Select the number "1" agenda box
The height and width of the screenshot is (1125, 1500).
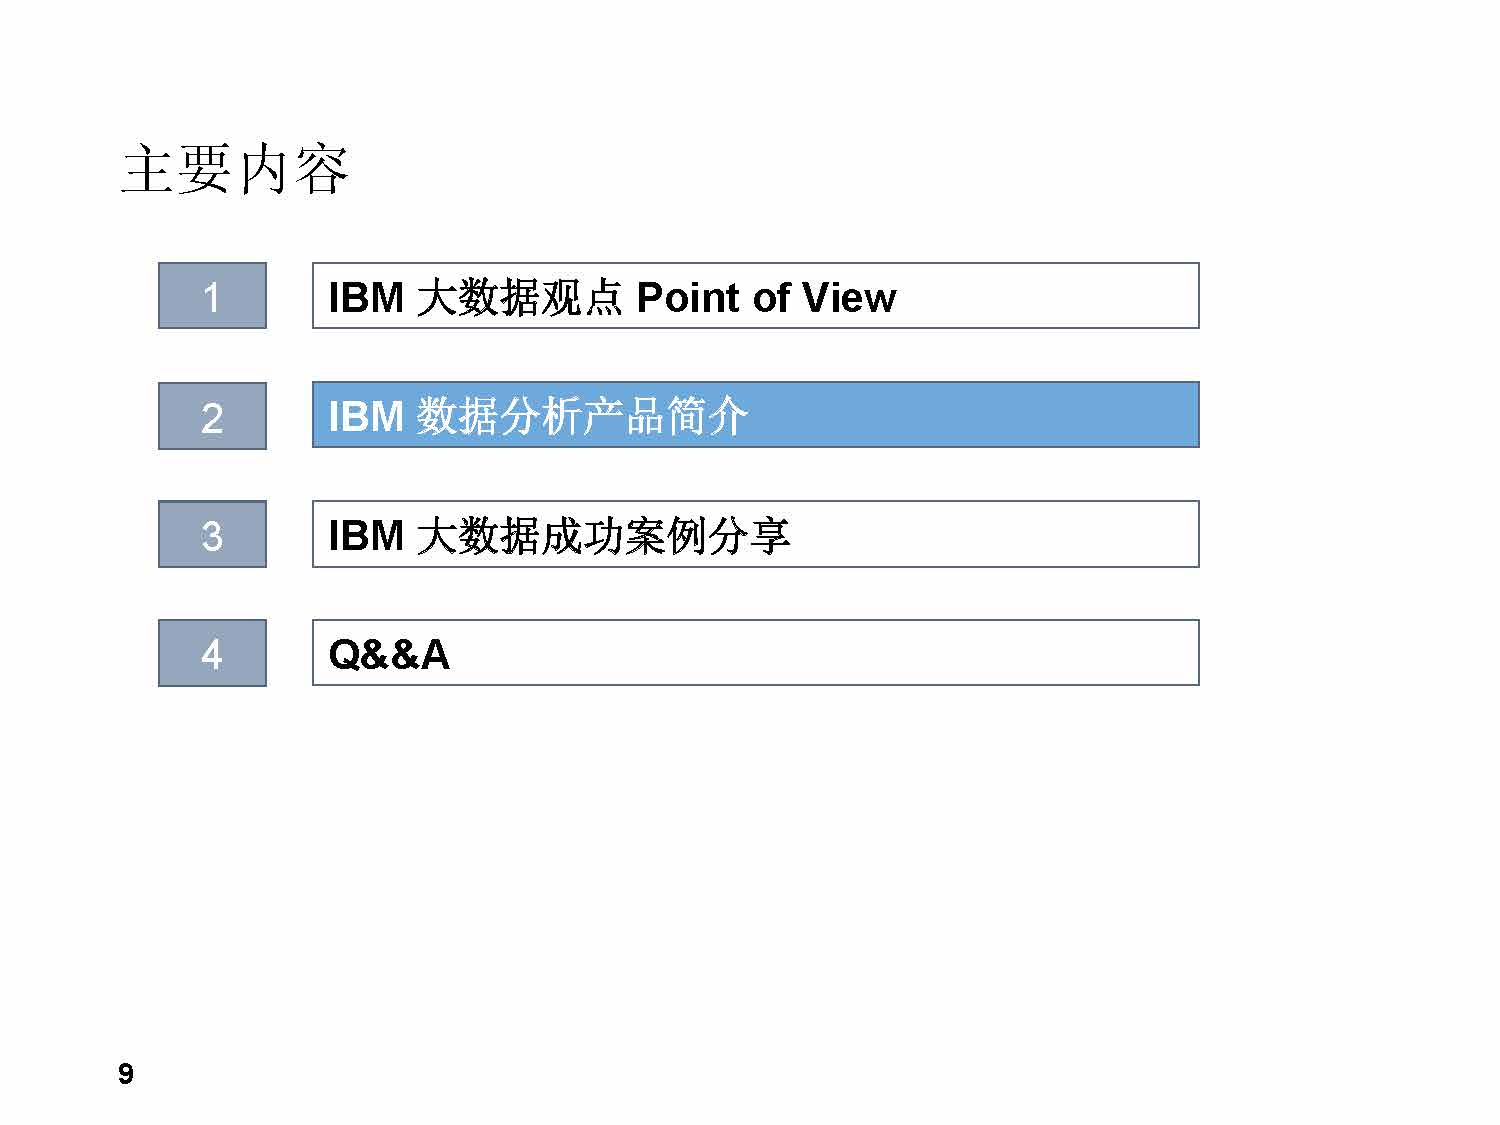pos(212,296)
